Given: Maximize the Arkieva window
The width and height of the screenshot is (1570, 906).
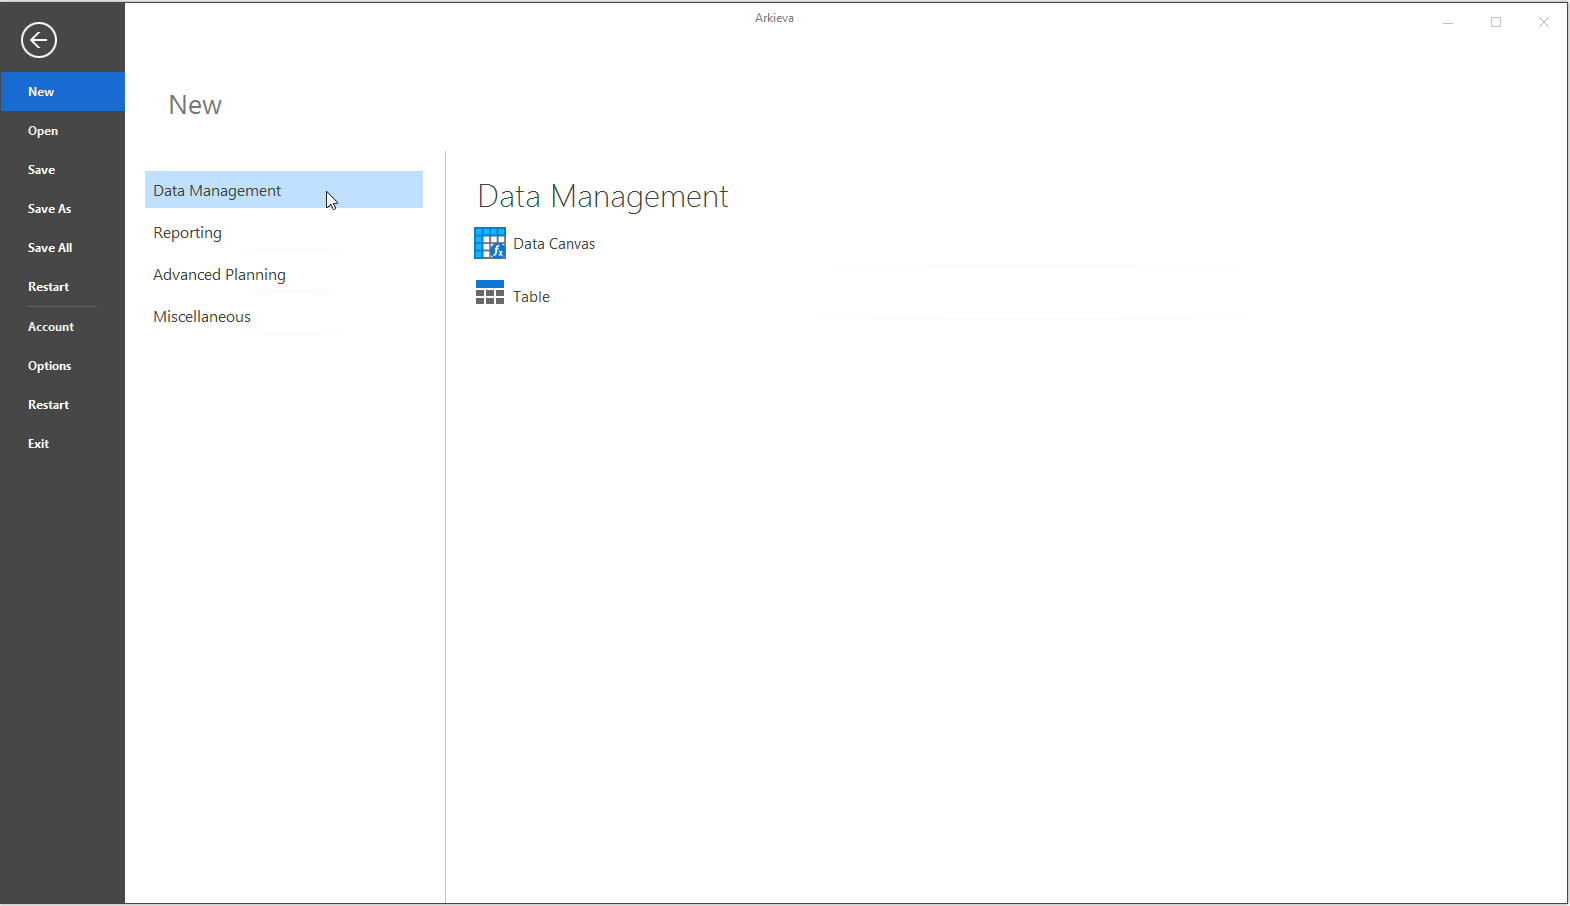Looking at the screenshot, I should 1496,22.
